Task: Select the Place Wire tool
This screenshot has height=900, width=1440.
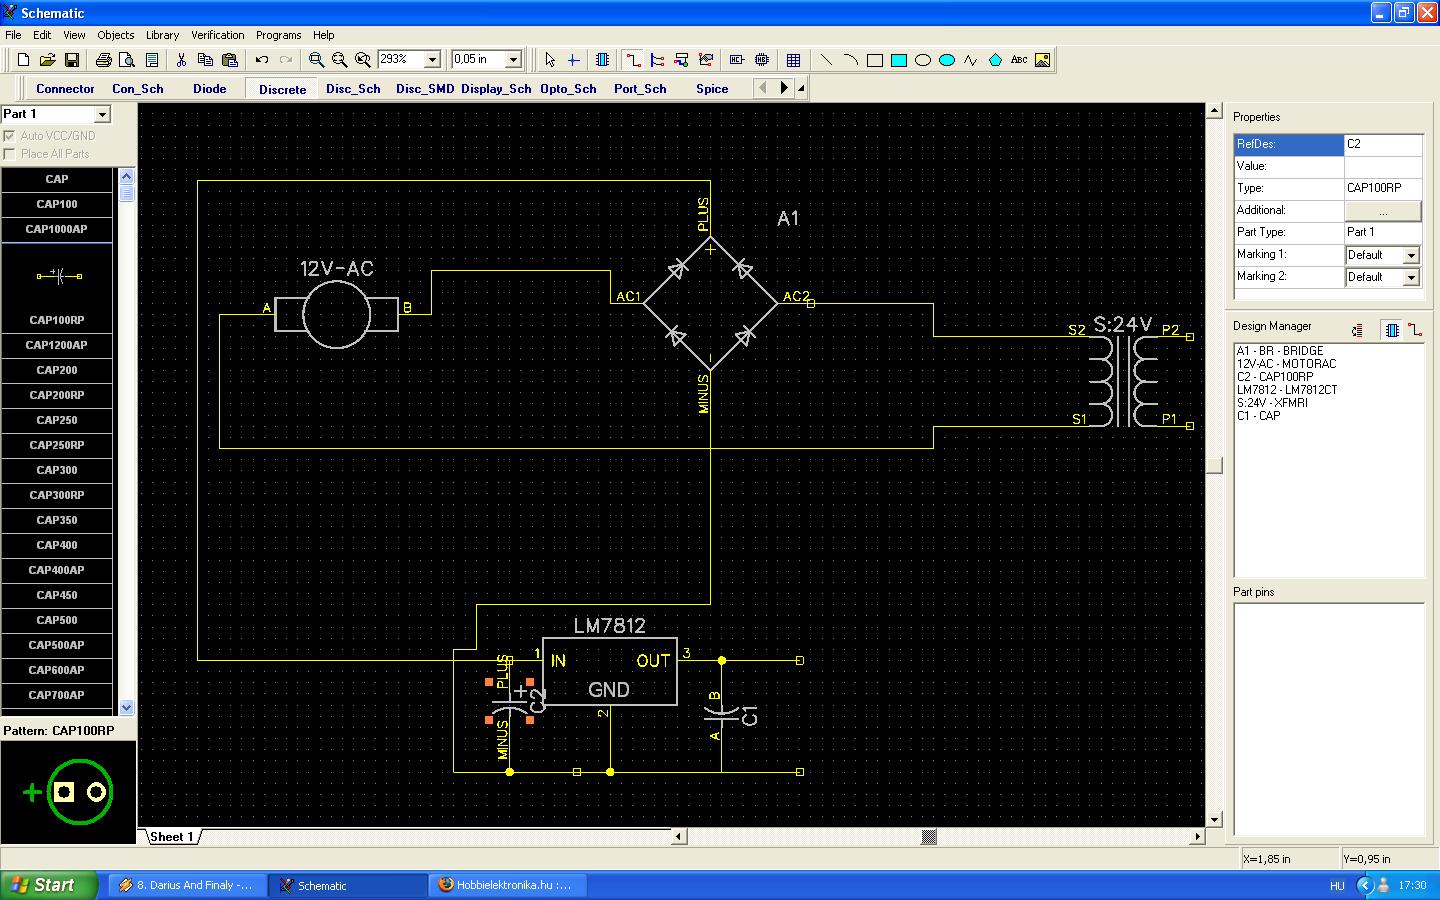Action: point(633,60)
